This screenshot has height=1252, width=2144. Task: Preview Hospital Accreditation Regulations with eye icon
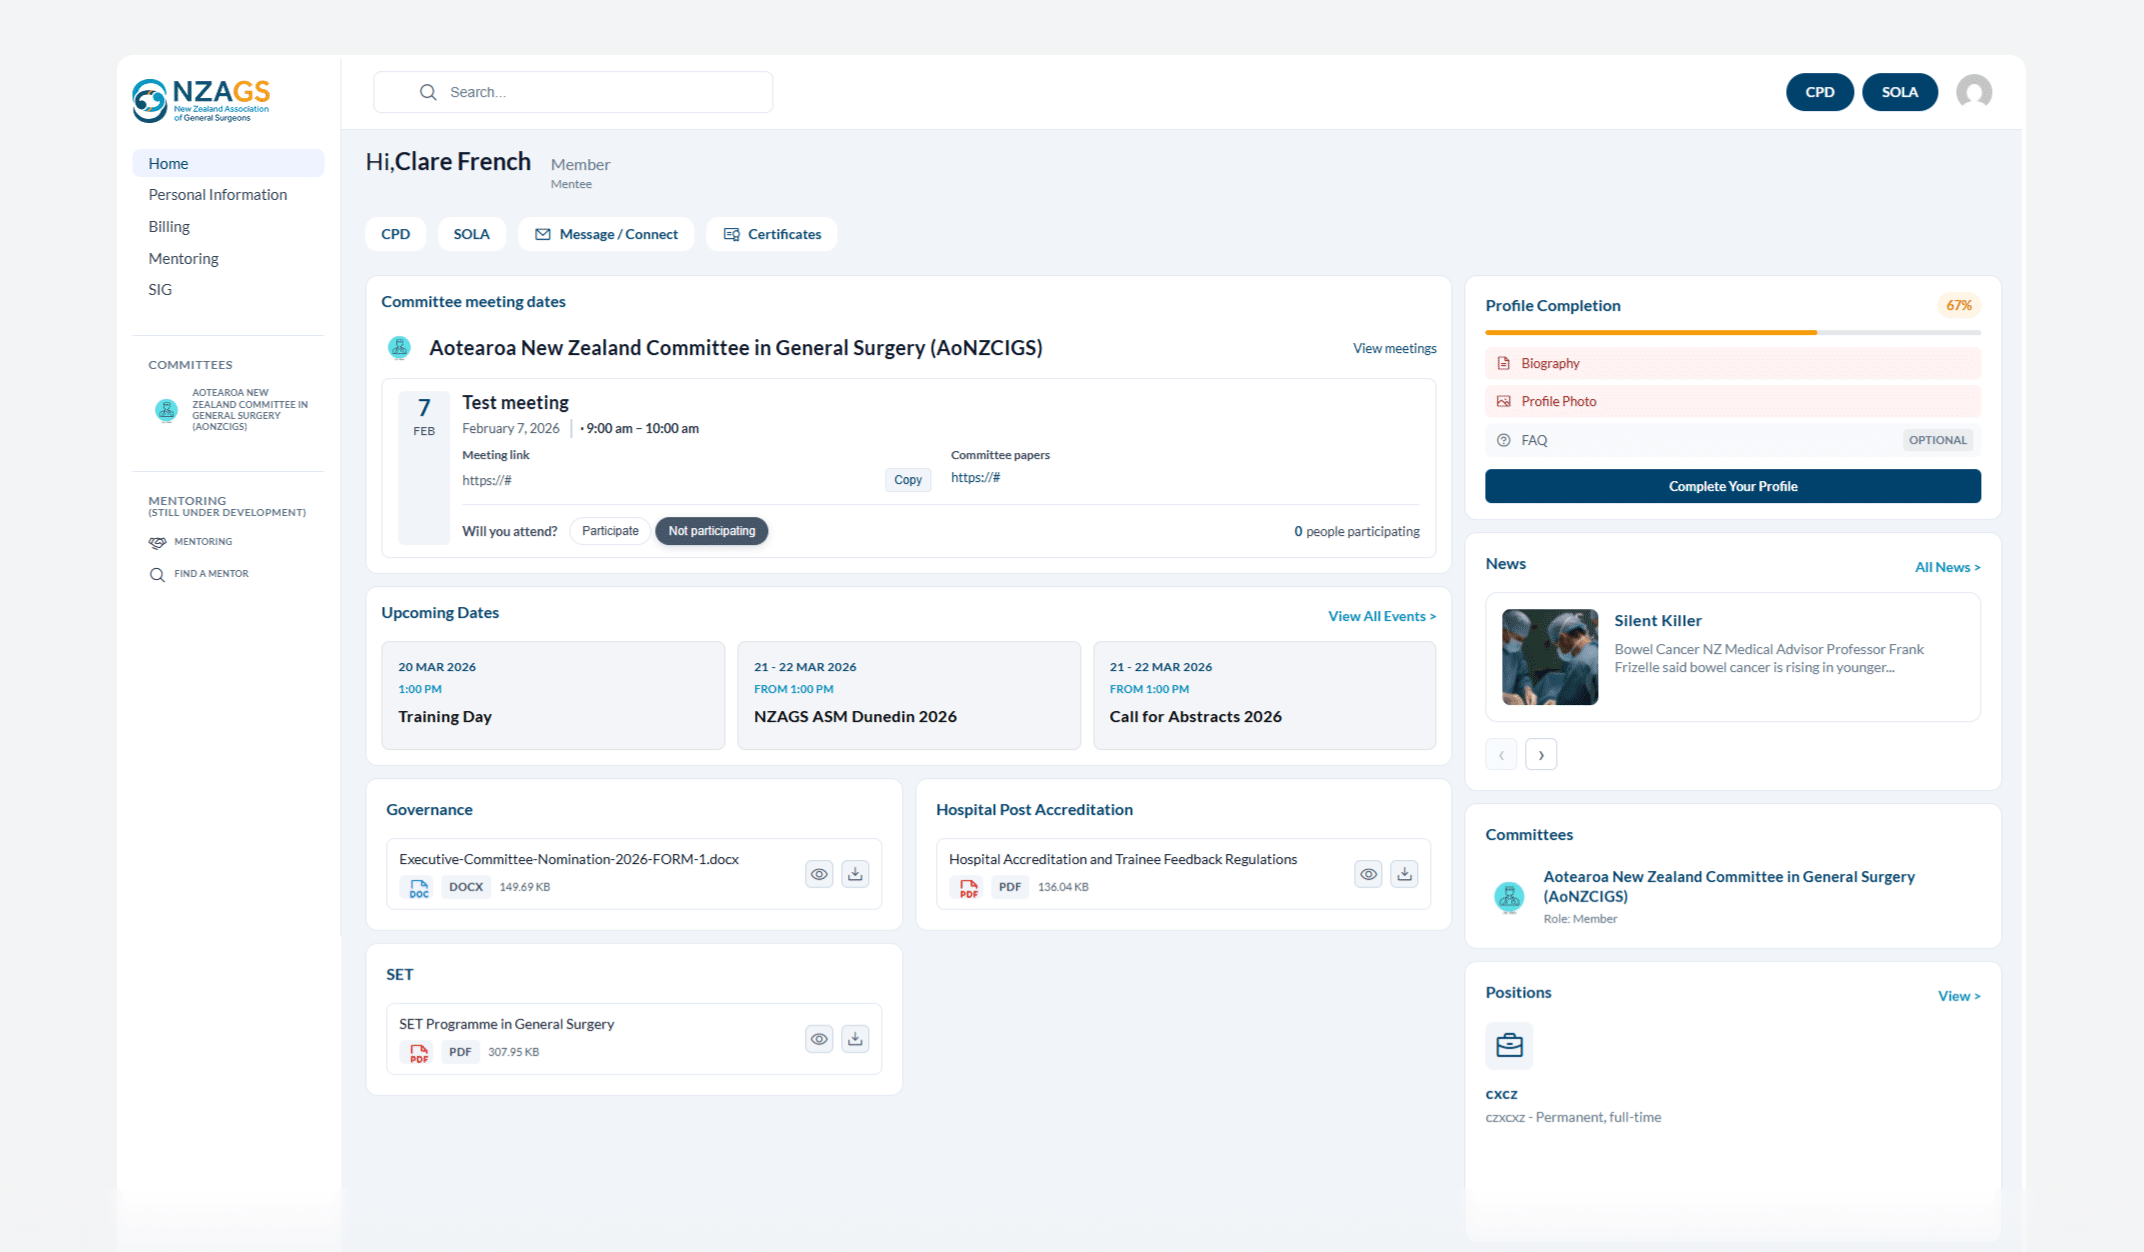point(1368,874)
